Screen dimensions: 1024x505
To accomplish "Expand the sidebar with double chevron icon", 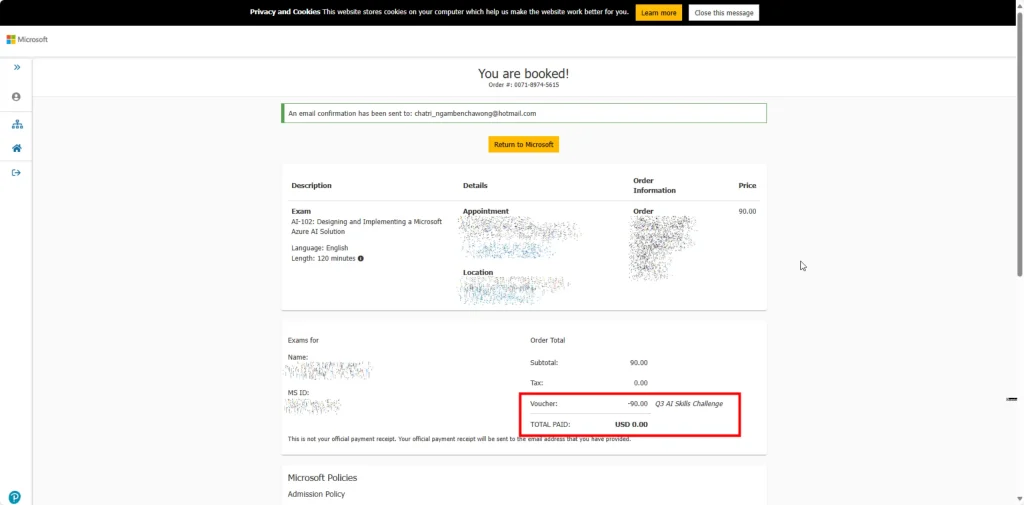I will (x=17, y=67).
